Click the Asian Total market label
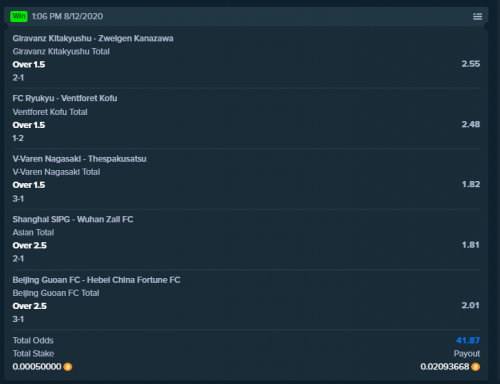500x384 pixels. pyautogui.click(x=33, y=232)
